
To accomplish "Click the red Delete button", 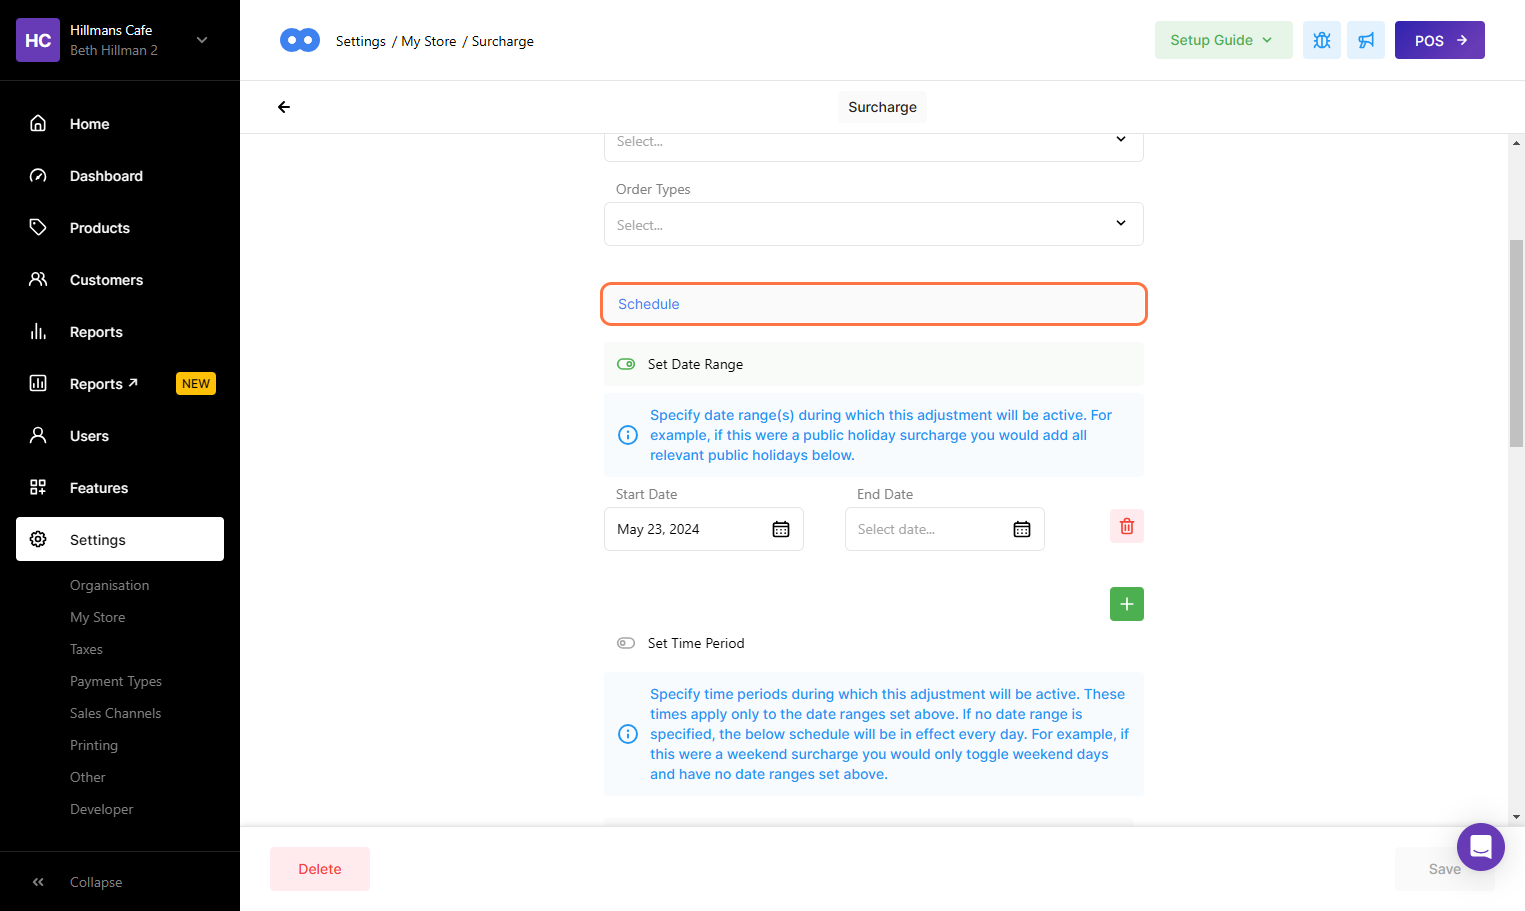I will click(320, 869).
